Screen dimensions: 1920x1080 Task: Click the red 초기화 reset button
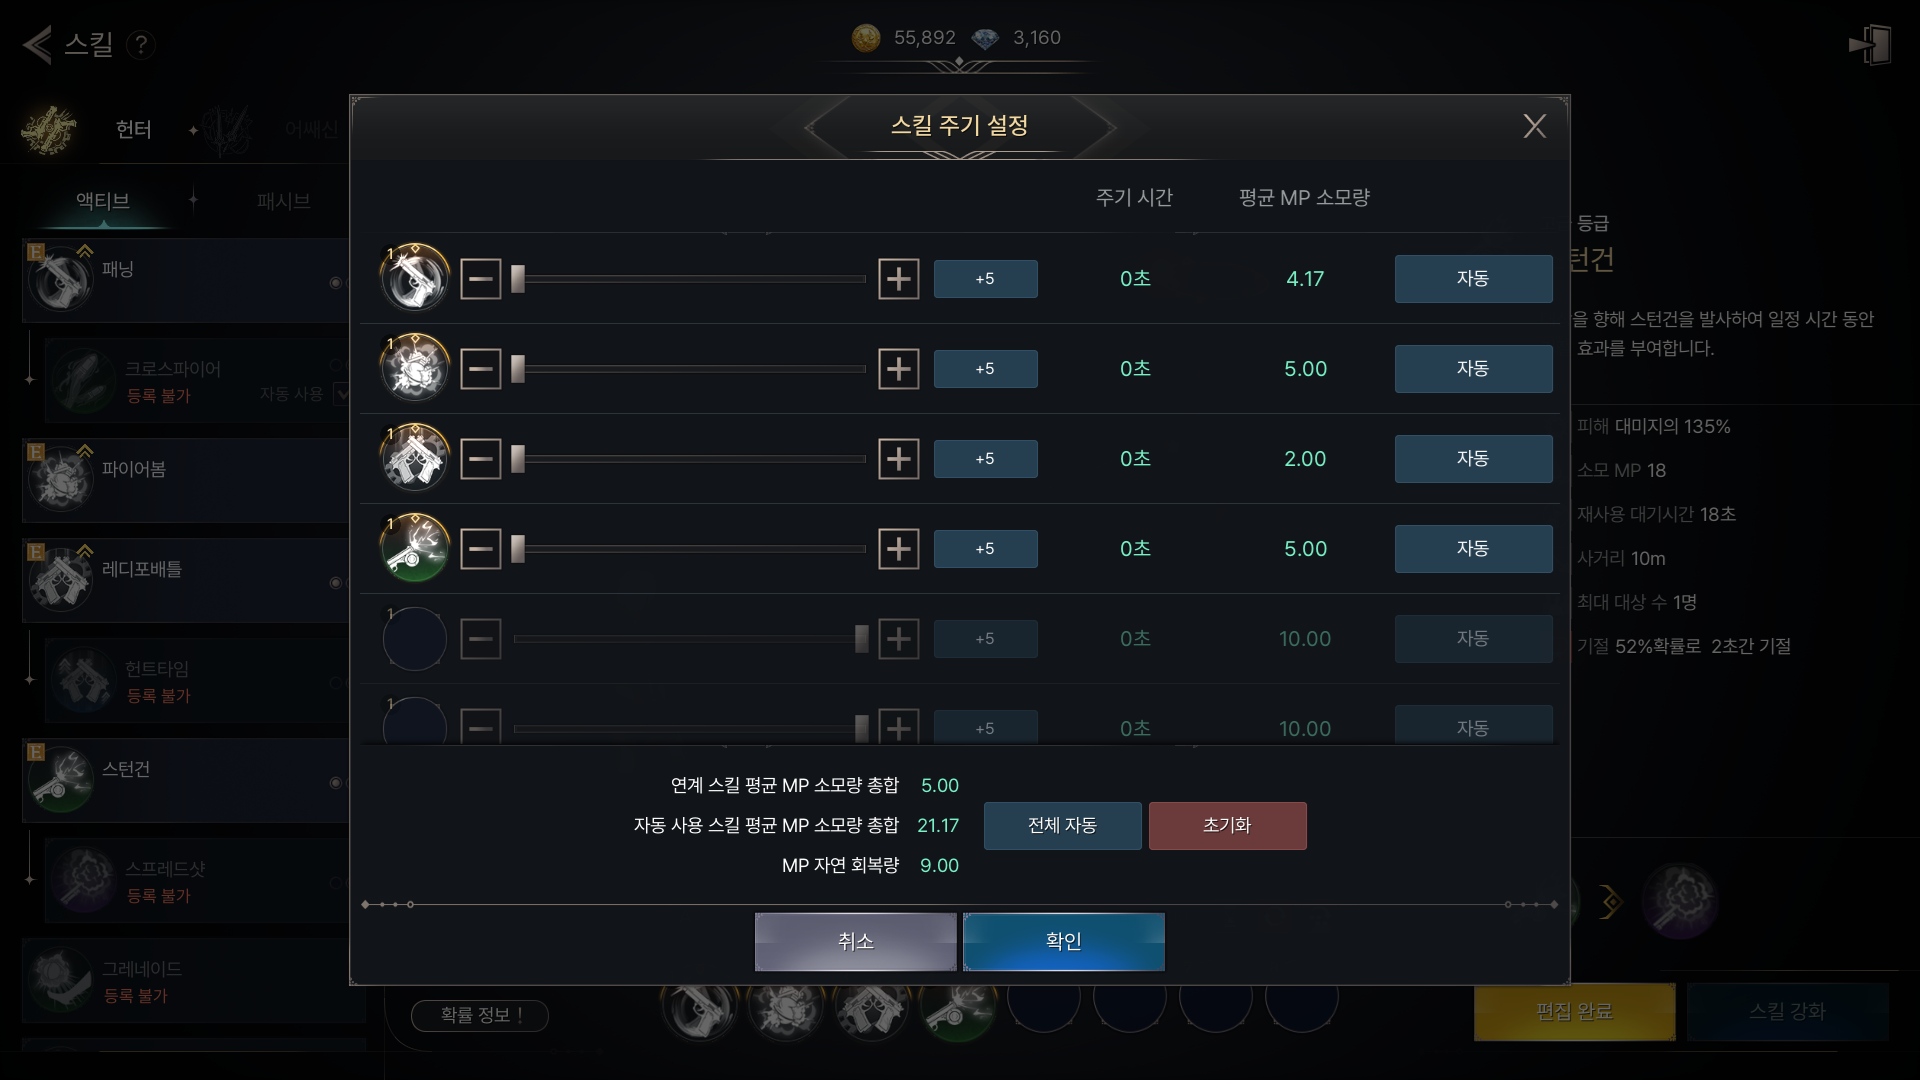pos(1227,826)
